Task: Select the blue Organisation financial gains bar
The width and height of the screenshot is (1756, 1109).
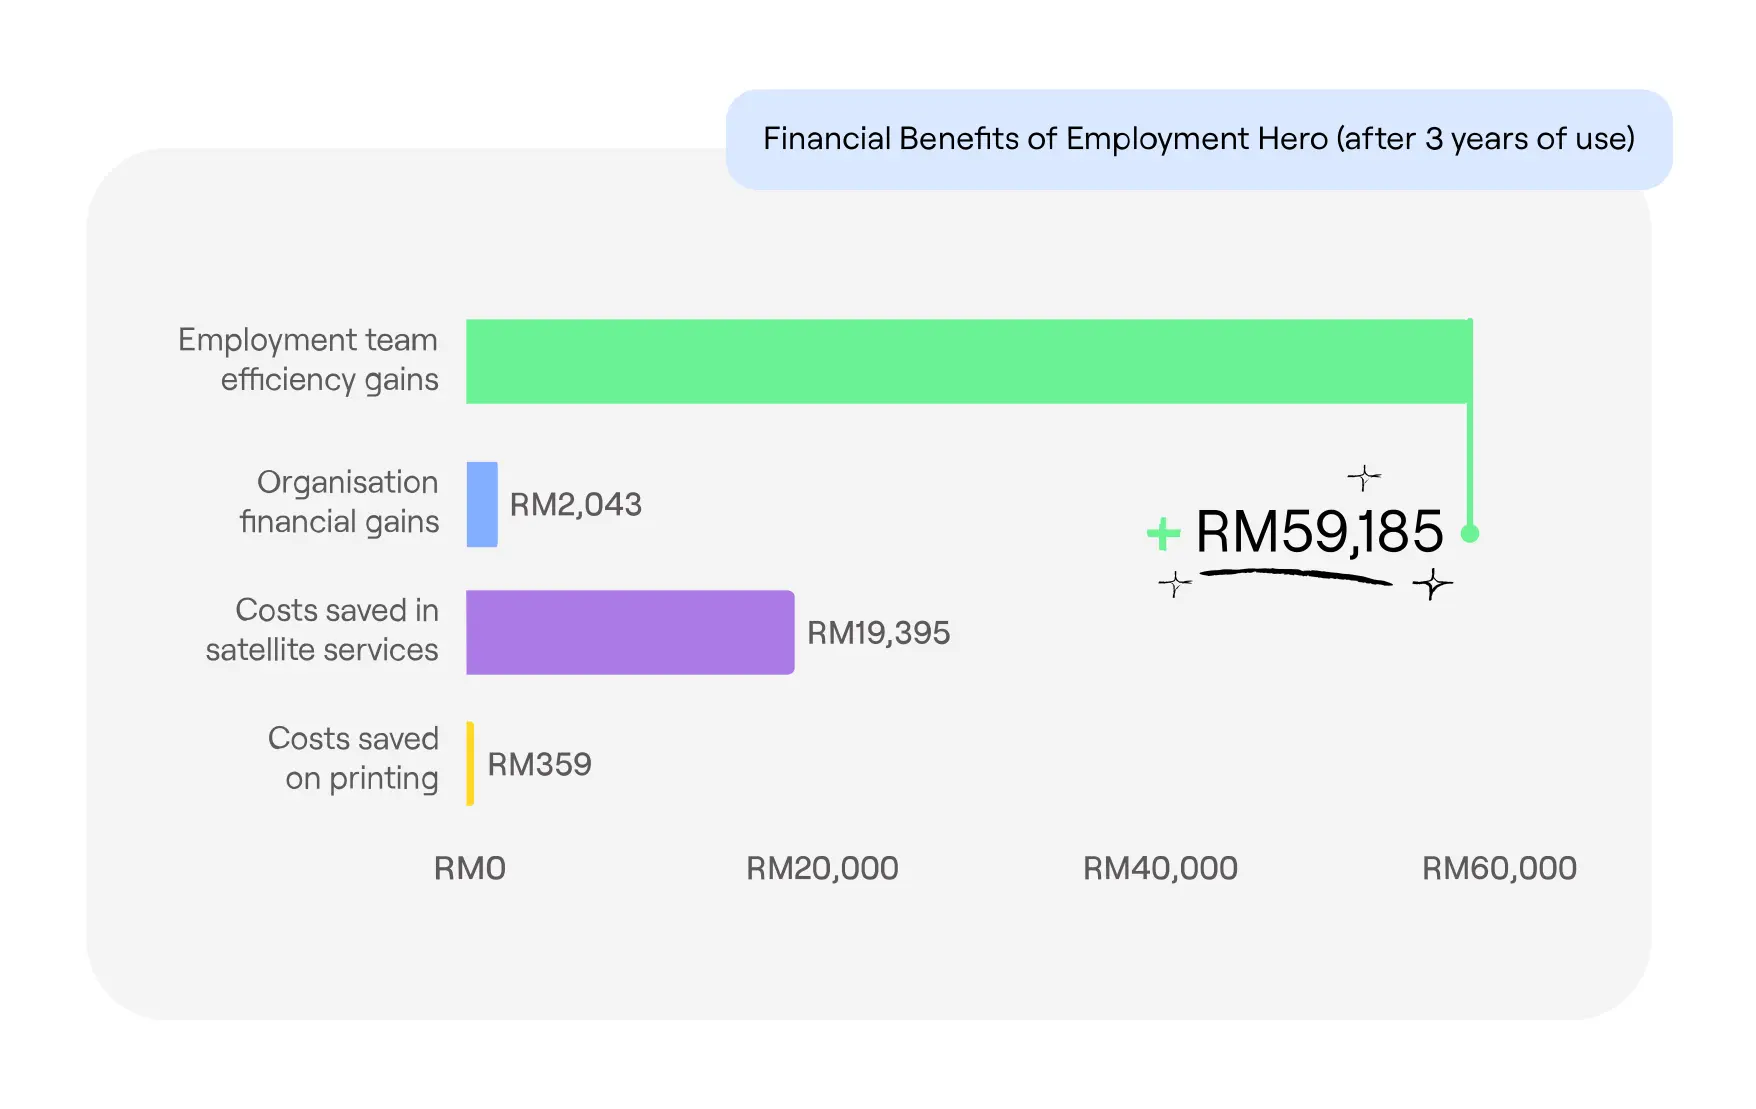Action: [482, 504]
